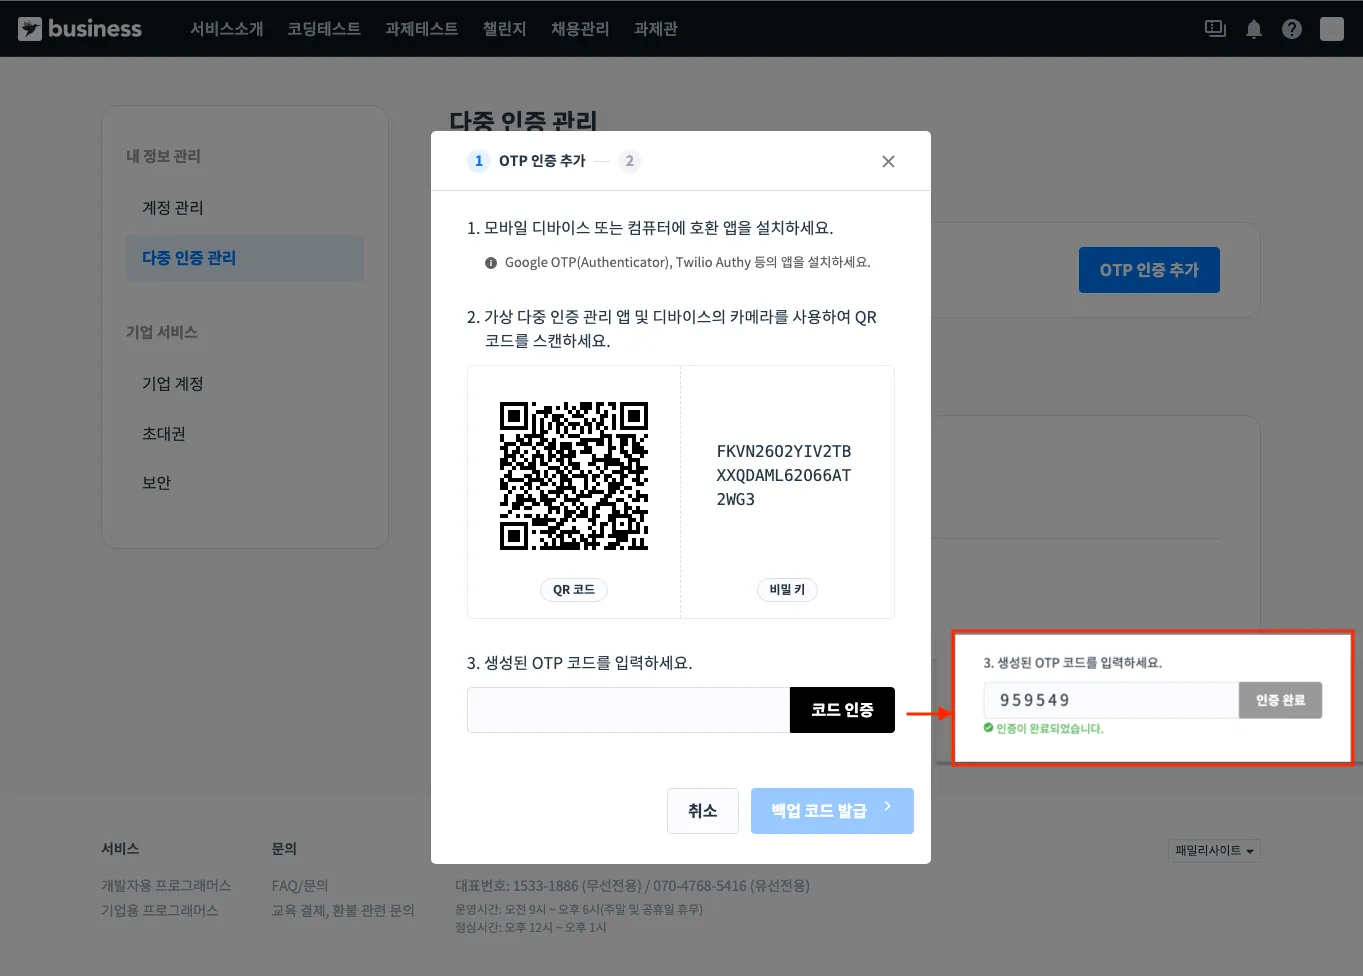The width and height of the screenshot is (1363, 976).
Task: Open the 과제관 menu
Action: coord(656,29)
